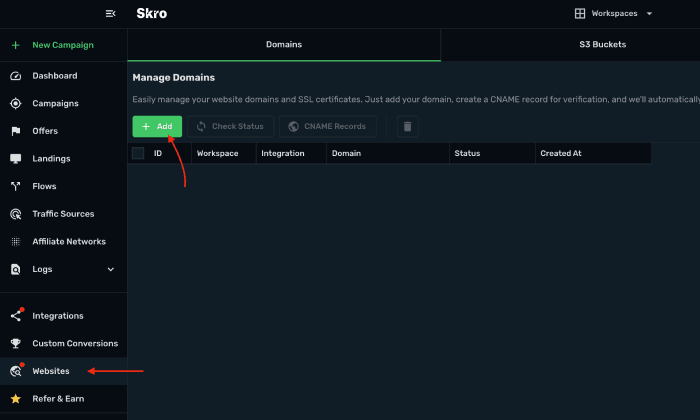700x420 pixels.
Task: Click the Flows branching icon
Action: tap(16, 186)
